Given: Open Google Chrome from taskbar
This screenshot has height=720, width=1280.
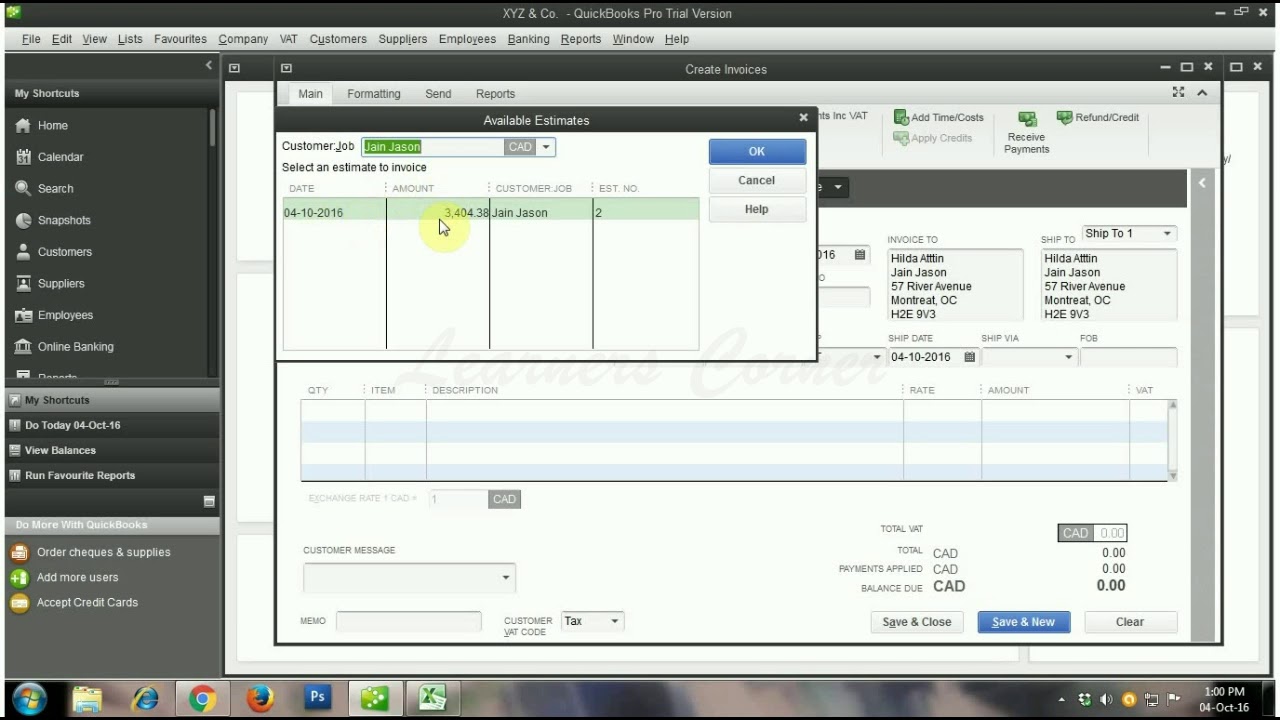Looking at the screenshot, I should point(203,698).
